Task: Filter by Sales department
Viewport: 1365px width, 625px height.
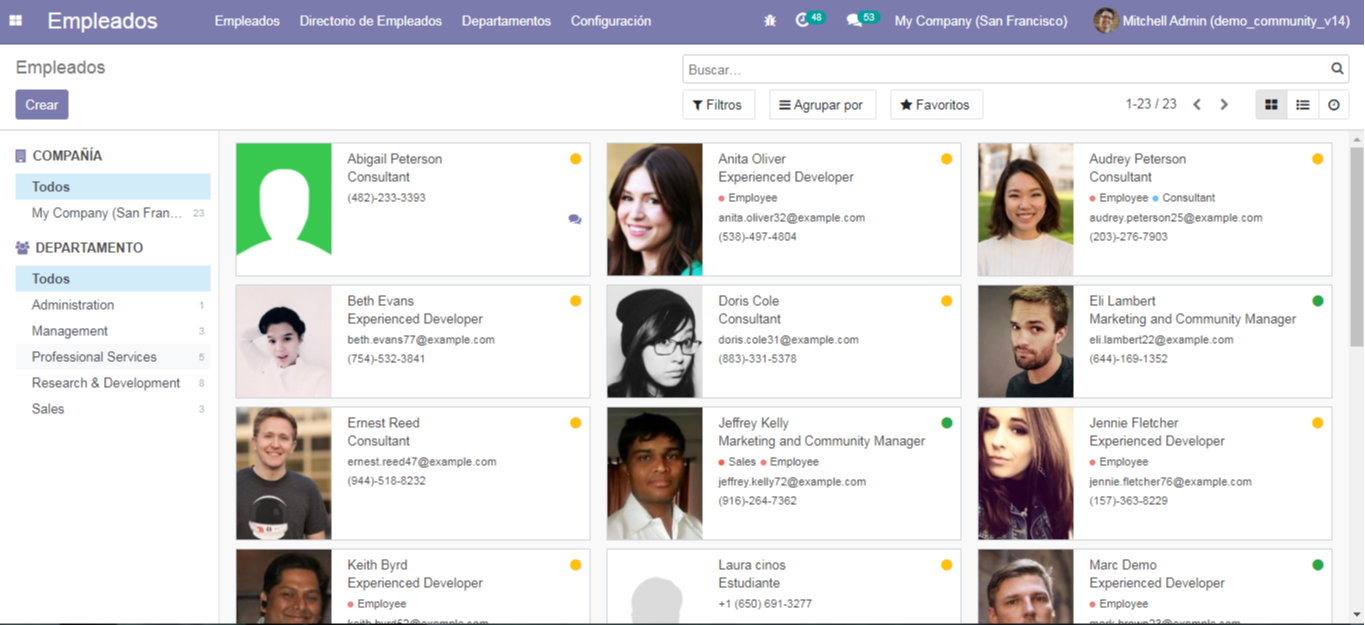Action: [x=113, y=409]
